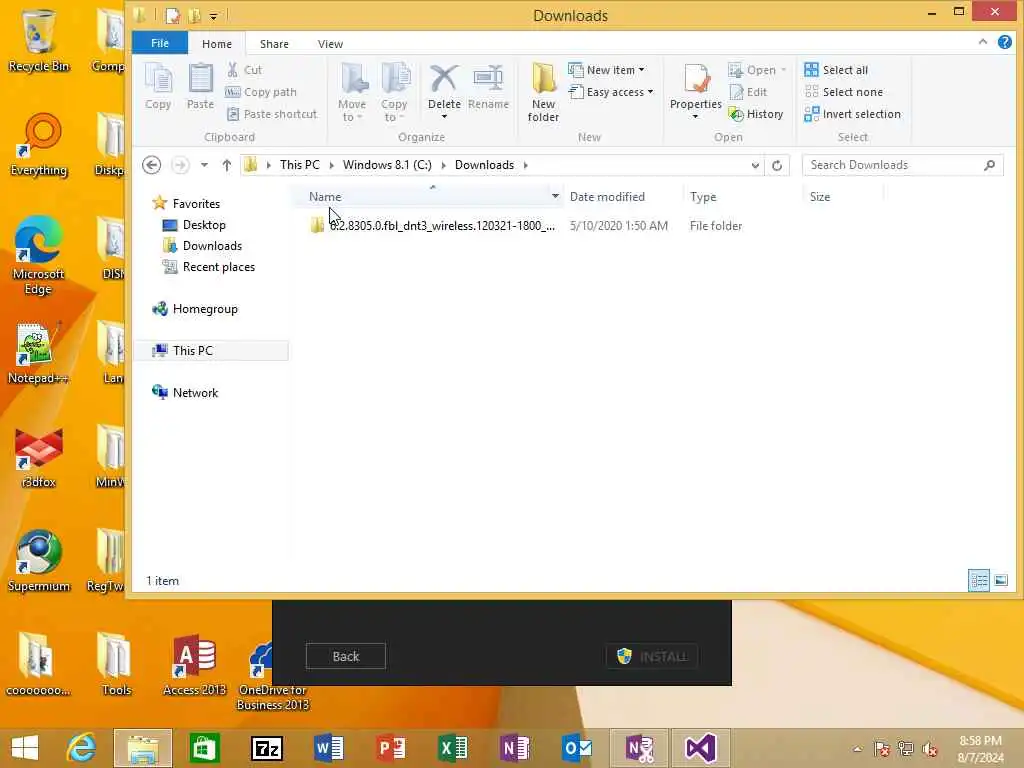Open the New item dropdown
The width and height of the screenshot is (1024, 768).
pos(607,70)
